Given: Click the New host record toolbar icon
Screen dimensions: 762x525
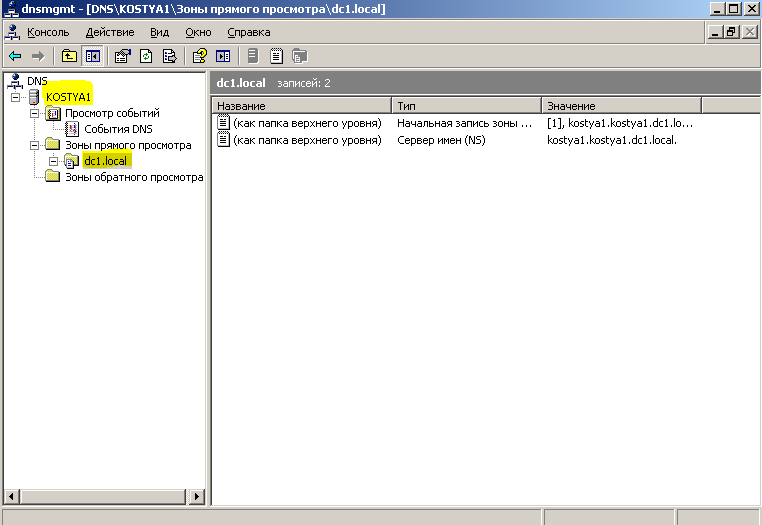Looking at the screenshot, I should 253,56.
